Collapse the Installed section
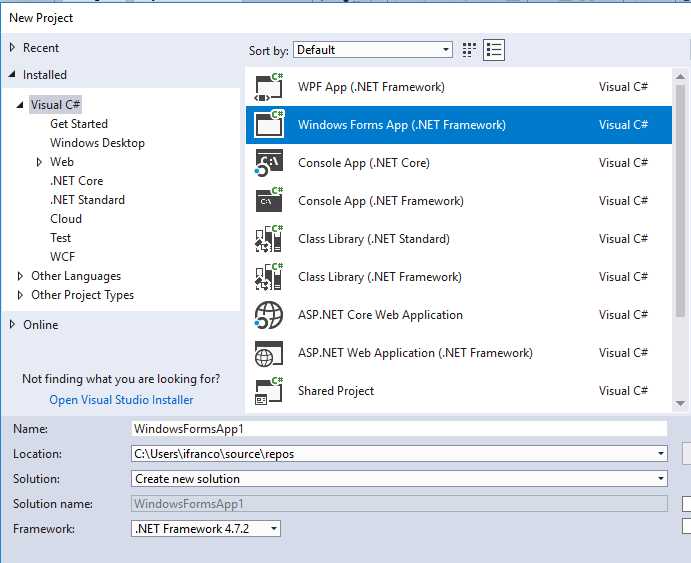This screenshot has width=691, height=563. (12, 74)
